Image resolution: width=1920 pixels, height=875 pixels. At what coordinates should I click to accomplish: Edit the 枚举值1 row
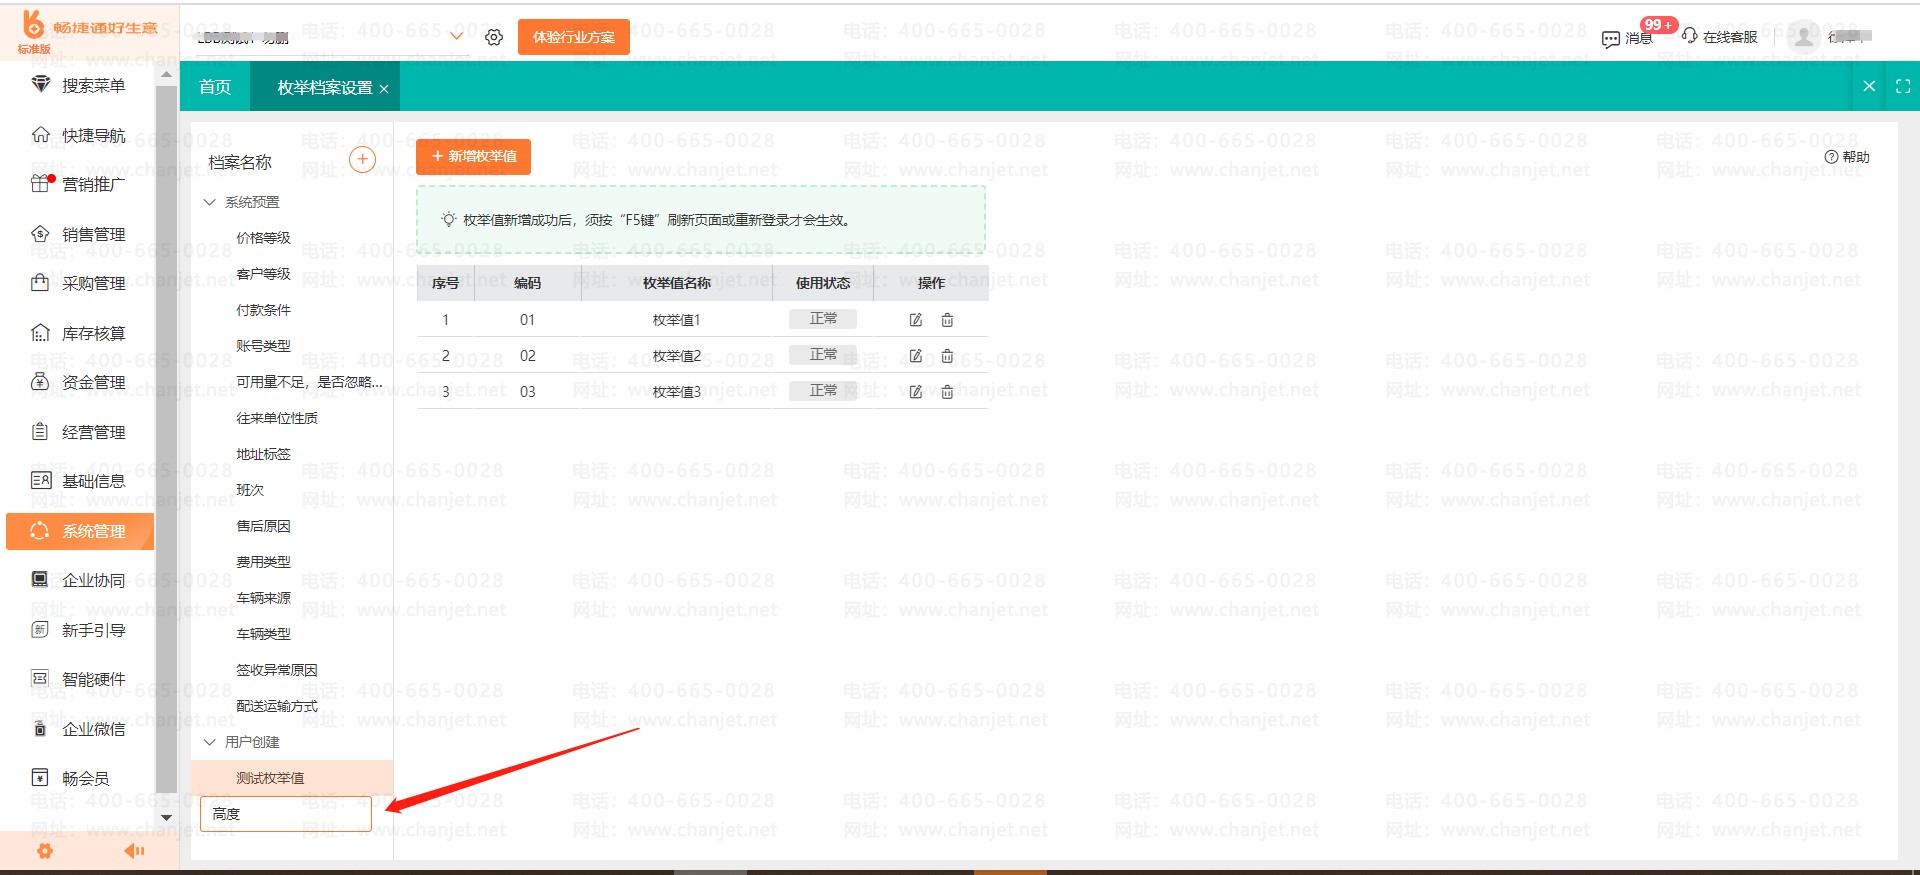tap(915, 320)
